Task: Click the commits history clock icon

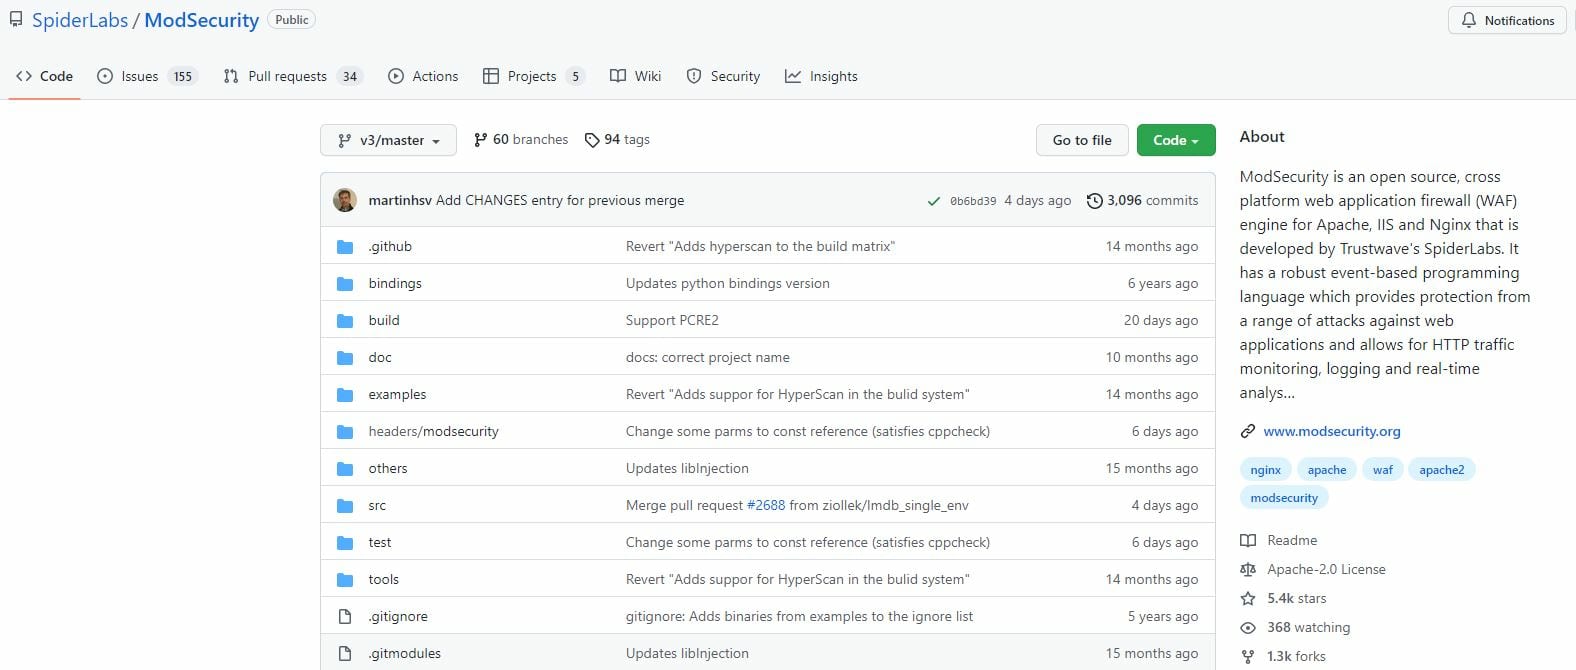Action: (x=1094, y=201)
